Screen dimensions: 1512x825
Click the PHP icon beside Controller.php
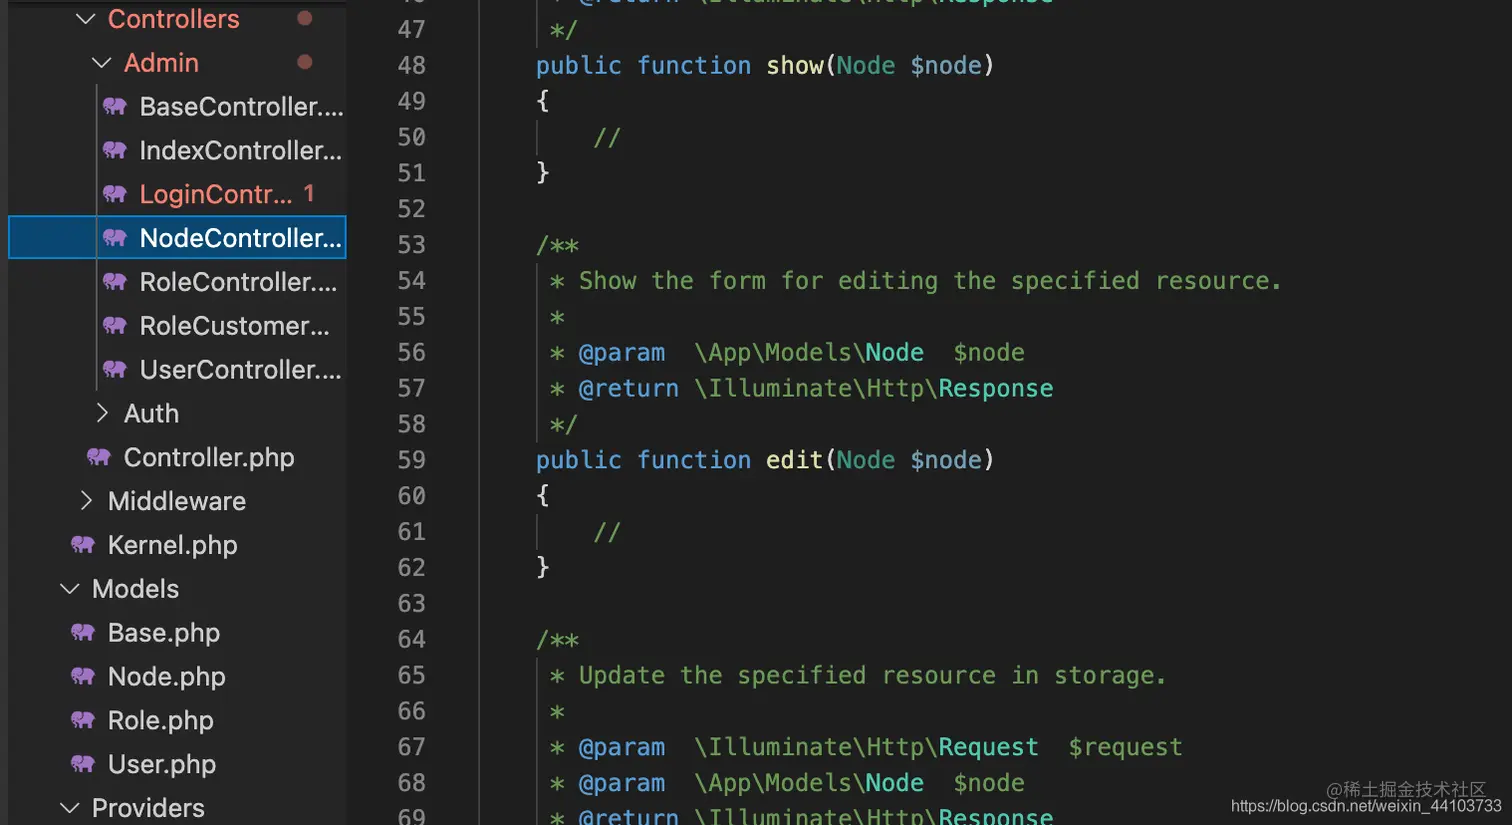coord(99,457)
